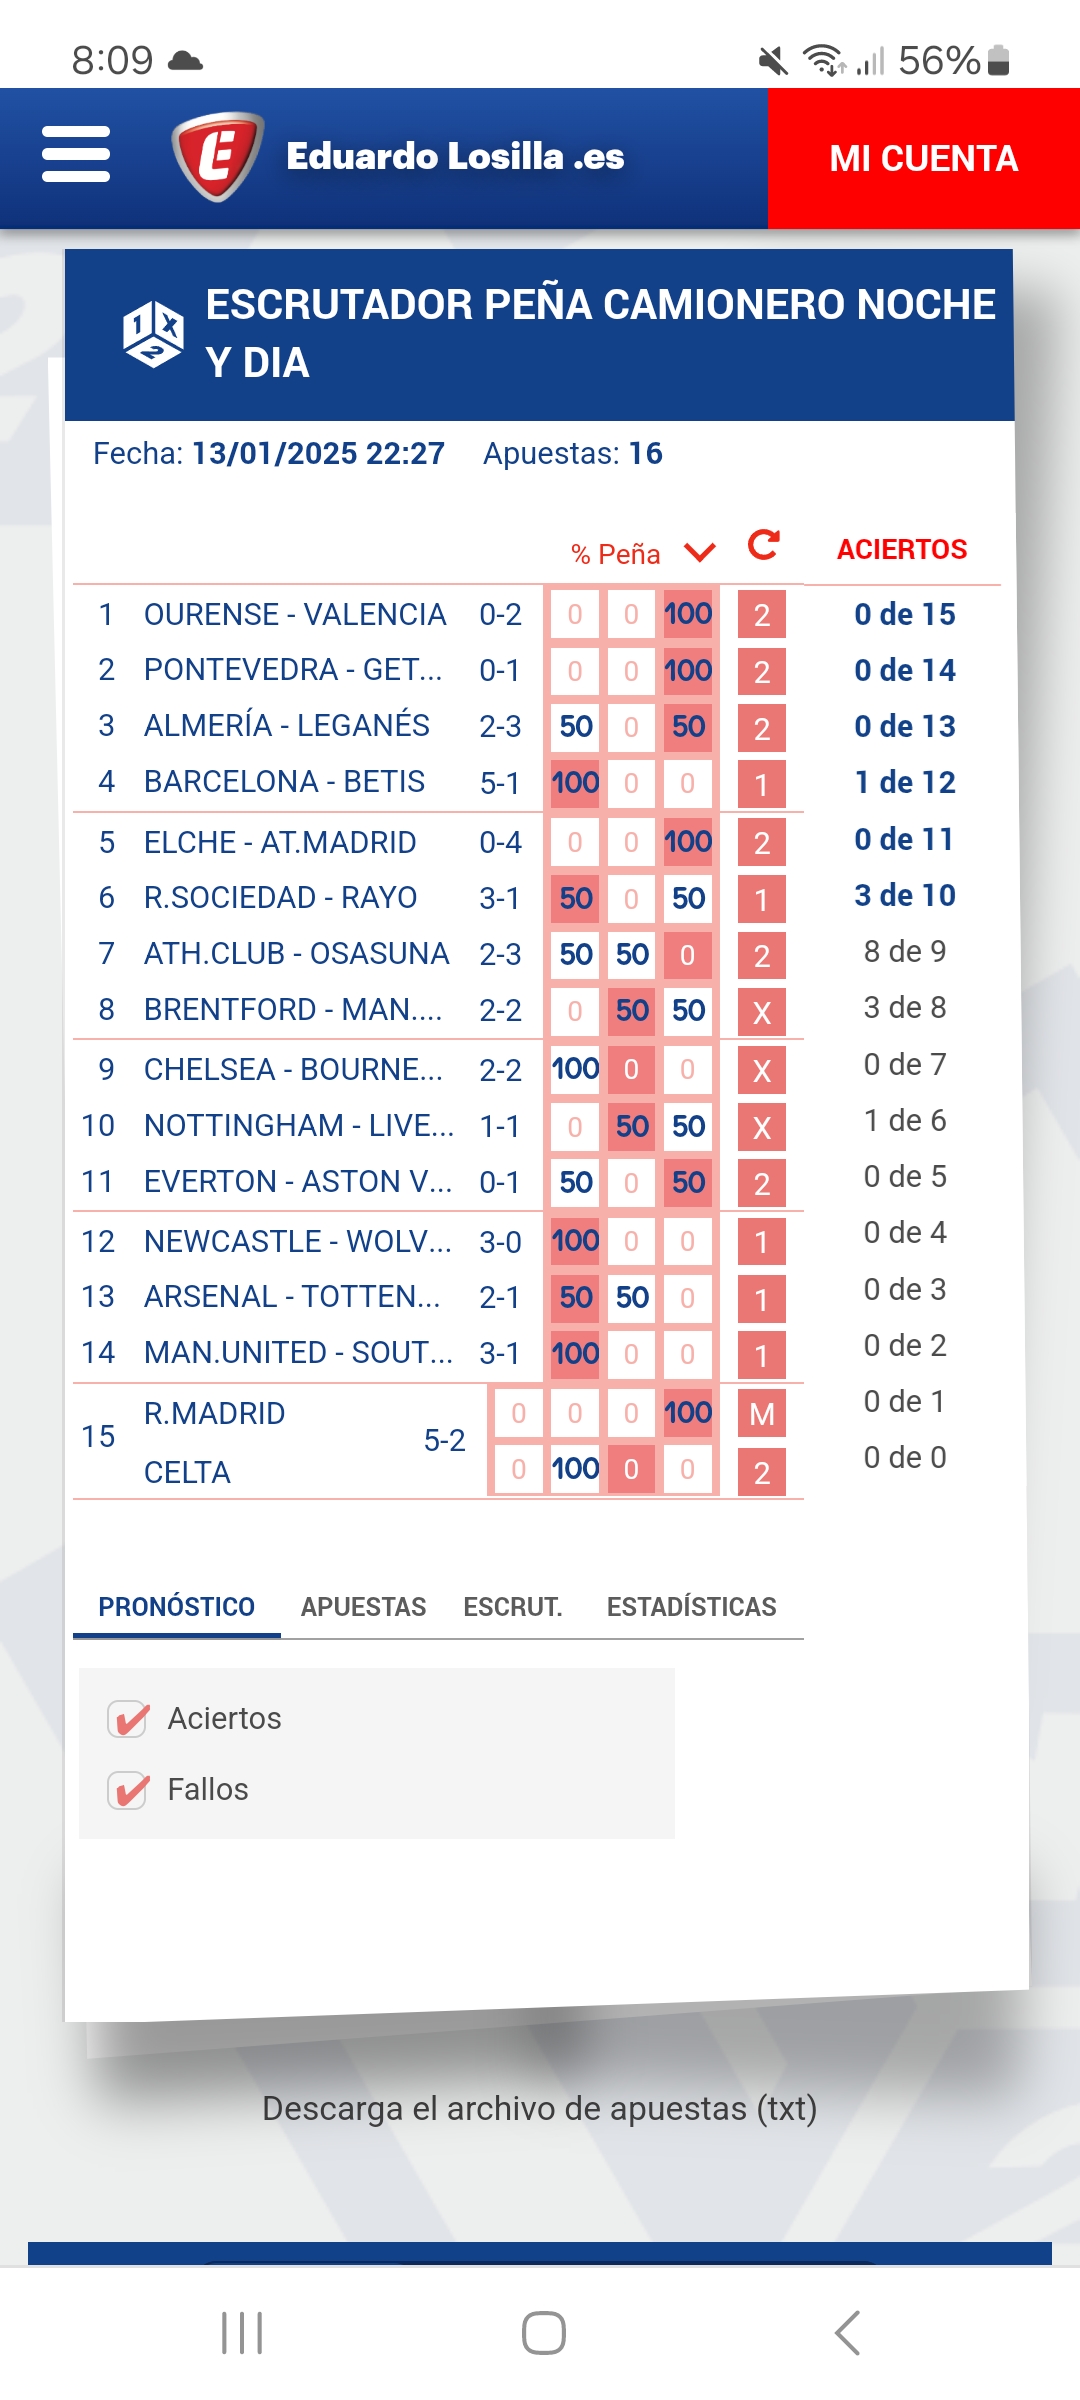Uncheck the Fallos checkbox

[x=129, y=1790]
